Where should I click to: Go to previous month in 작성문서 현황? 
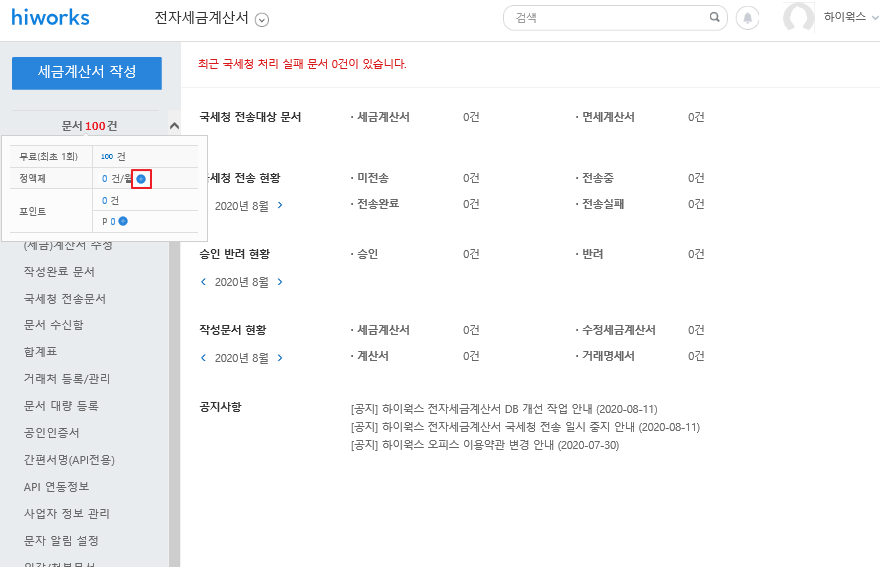[x=204, y=358]
